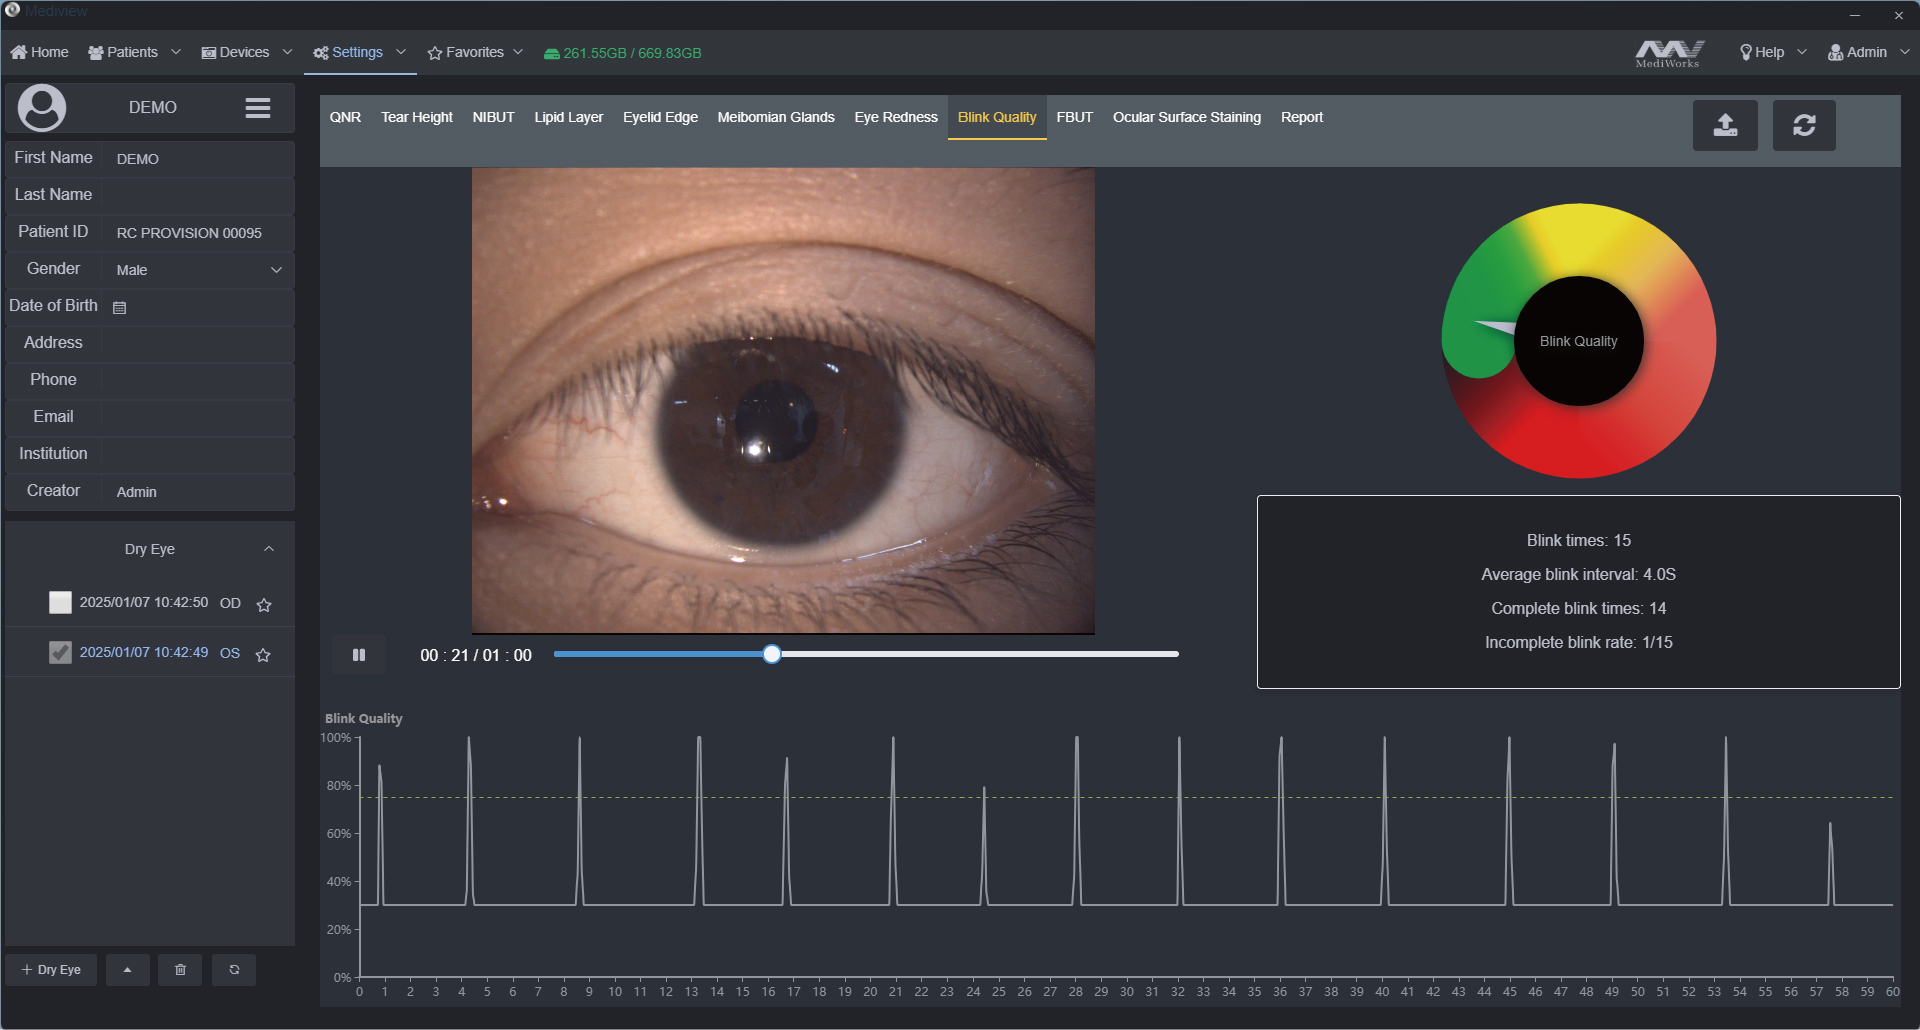Click the disk storage 261.55GB indicator
1920x1030 pixels.
(622, 53)
